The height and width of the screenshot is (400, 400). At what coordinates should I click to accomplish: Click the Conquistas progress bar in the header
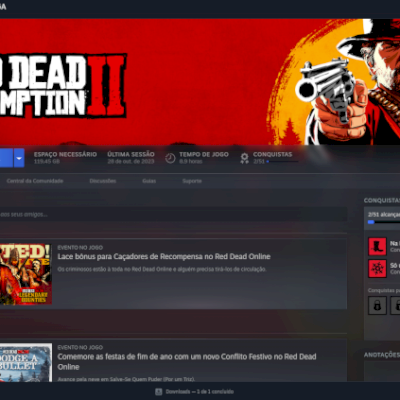click(x=282, y=162)
